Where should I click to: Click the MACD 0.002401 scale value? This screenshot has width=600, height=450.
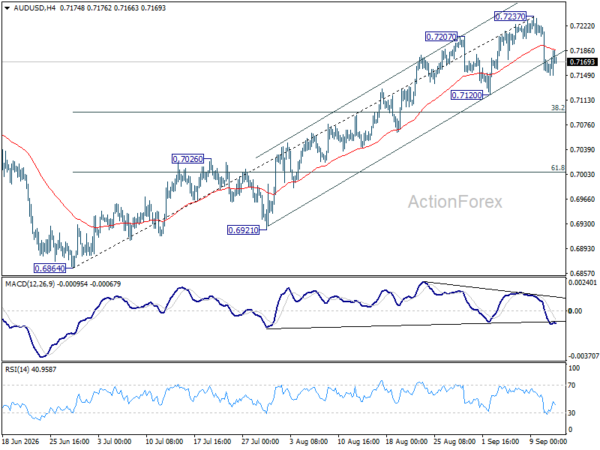click(583, 283)
